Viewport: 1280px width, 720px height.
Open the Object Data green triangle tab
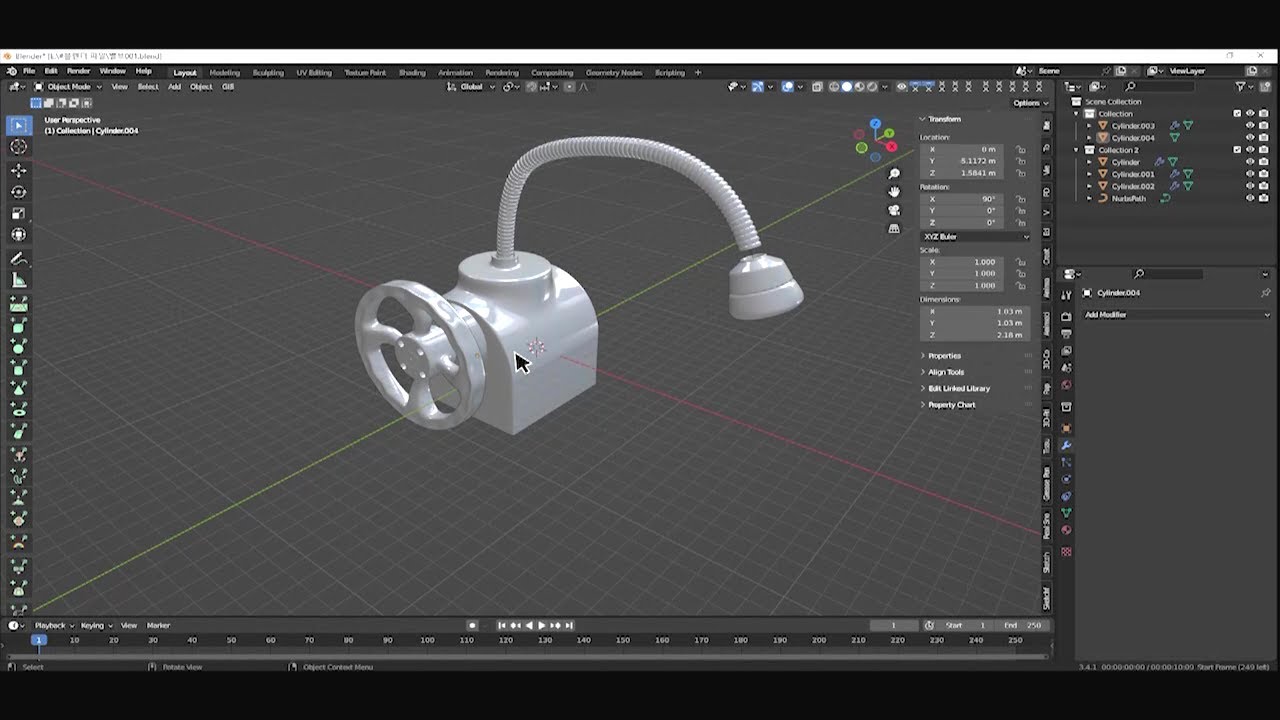tap(1066, 513)
